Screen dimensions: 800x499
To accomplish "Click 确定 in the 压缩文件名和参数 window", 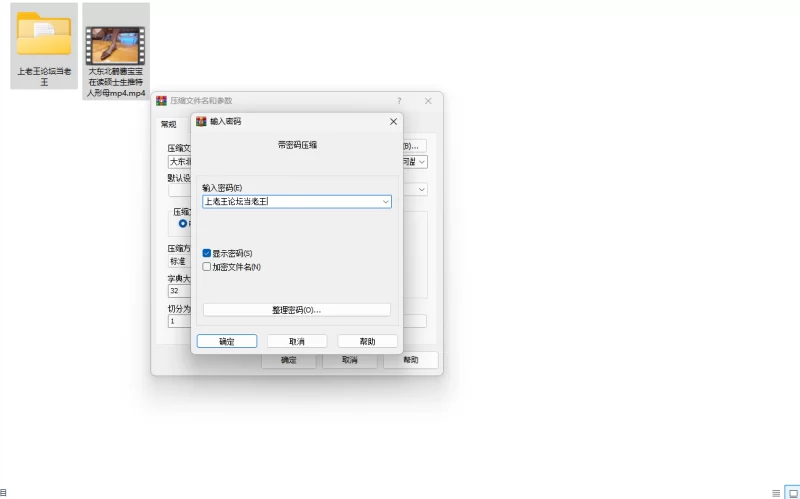I will point(289,360).
